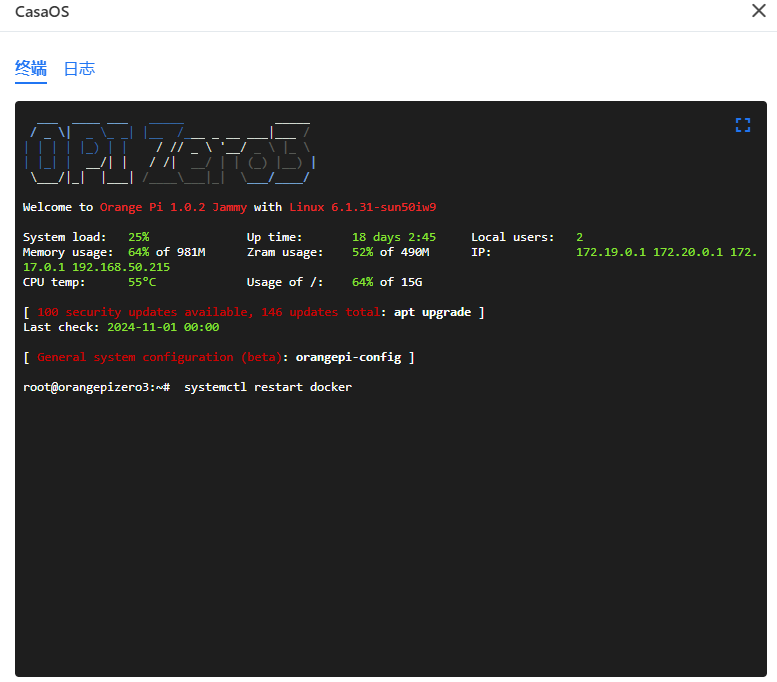Click the System load value 25%
This screenshot has width=777, height=682.
pos(139,237)
